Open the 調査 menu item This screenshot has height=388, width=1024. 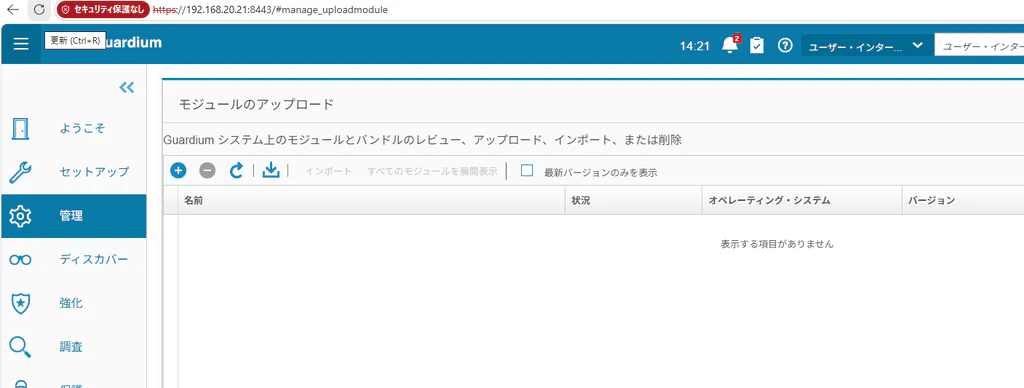[74, 346]
